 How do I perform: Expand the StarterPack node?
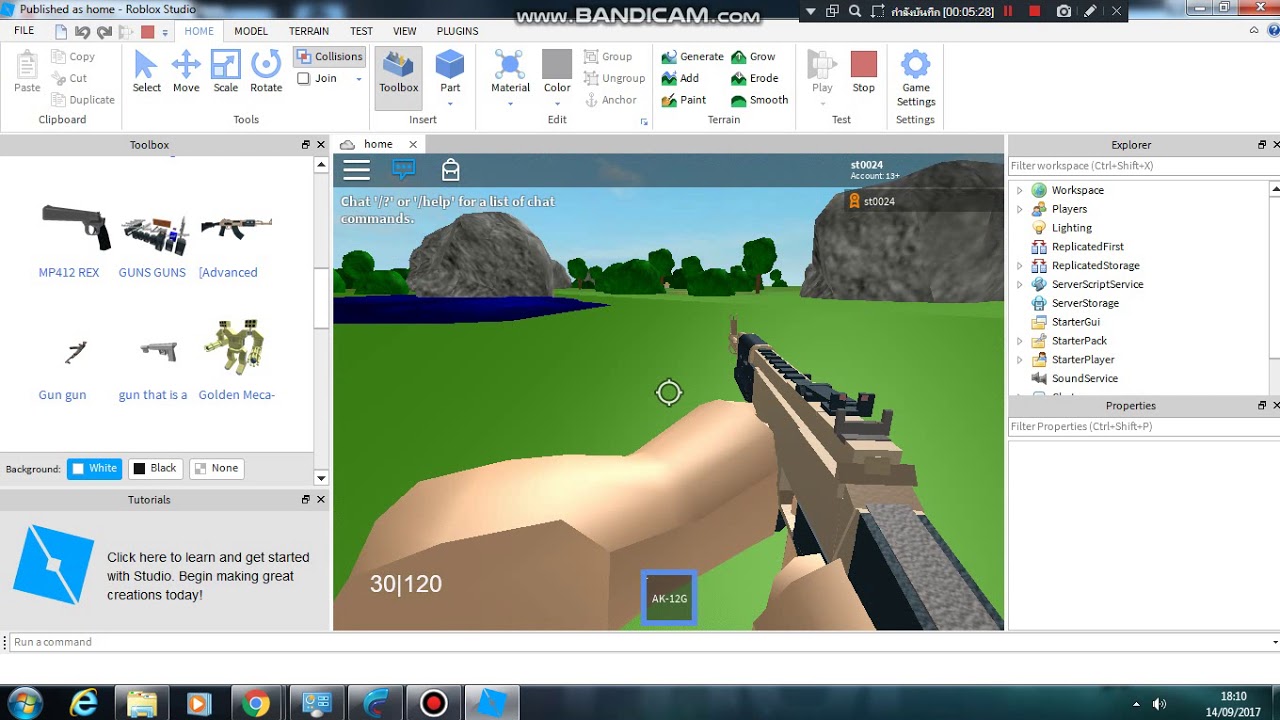(x=1020, y=341)
